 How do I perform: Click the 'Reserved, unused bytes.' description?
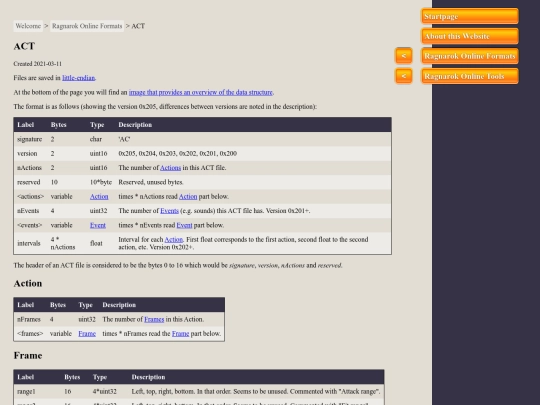[151, 182]
